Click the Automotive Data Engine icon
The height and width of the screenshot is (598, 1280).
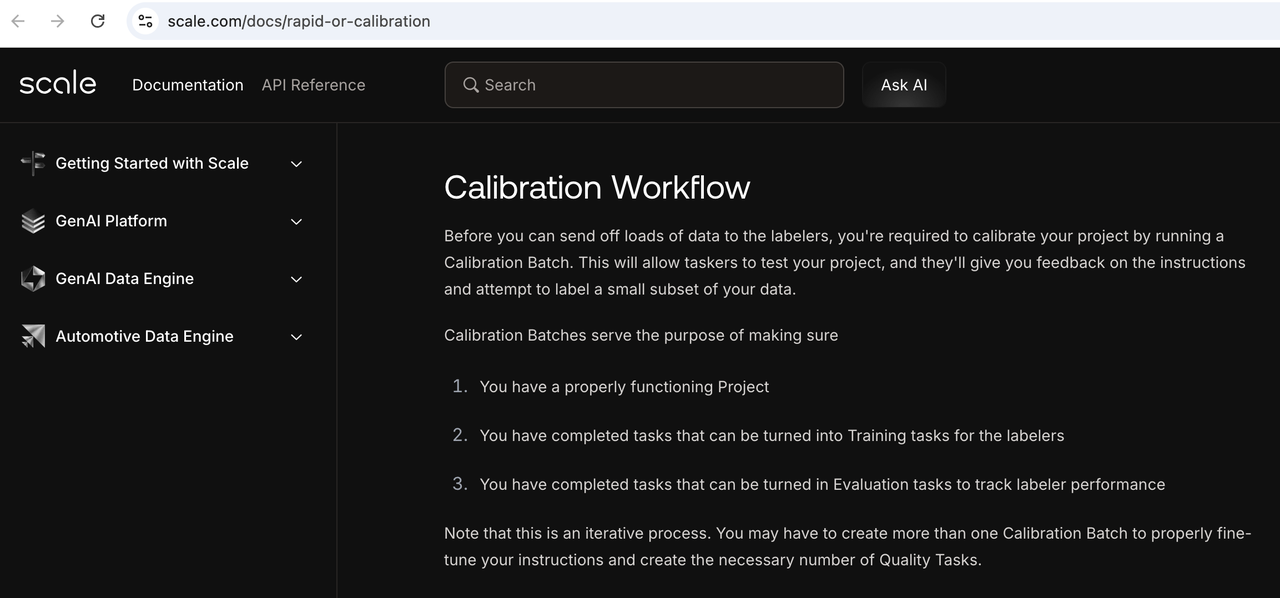pos(33,337)
